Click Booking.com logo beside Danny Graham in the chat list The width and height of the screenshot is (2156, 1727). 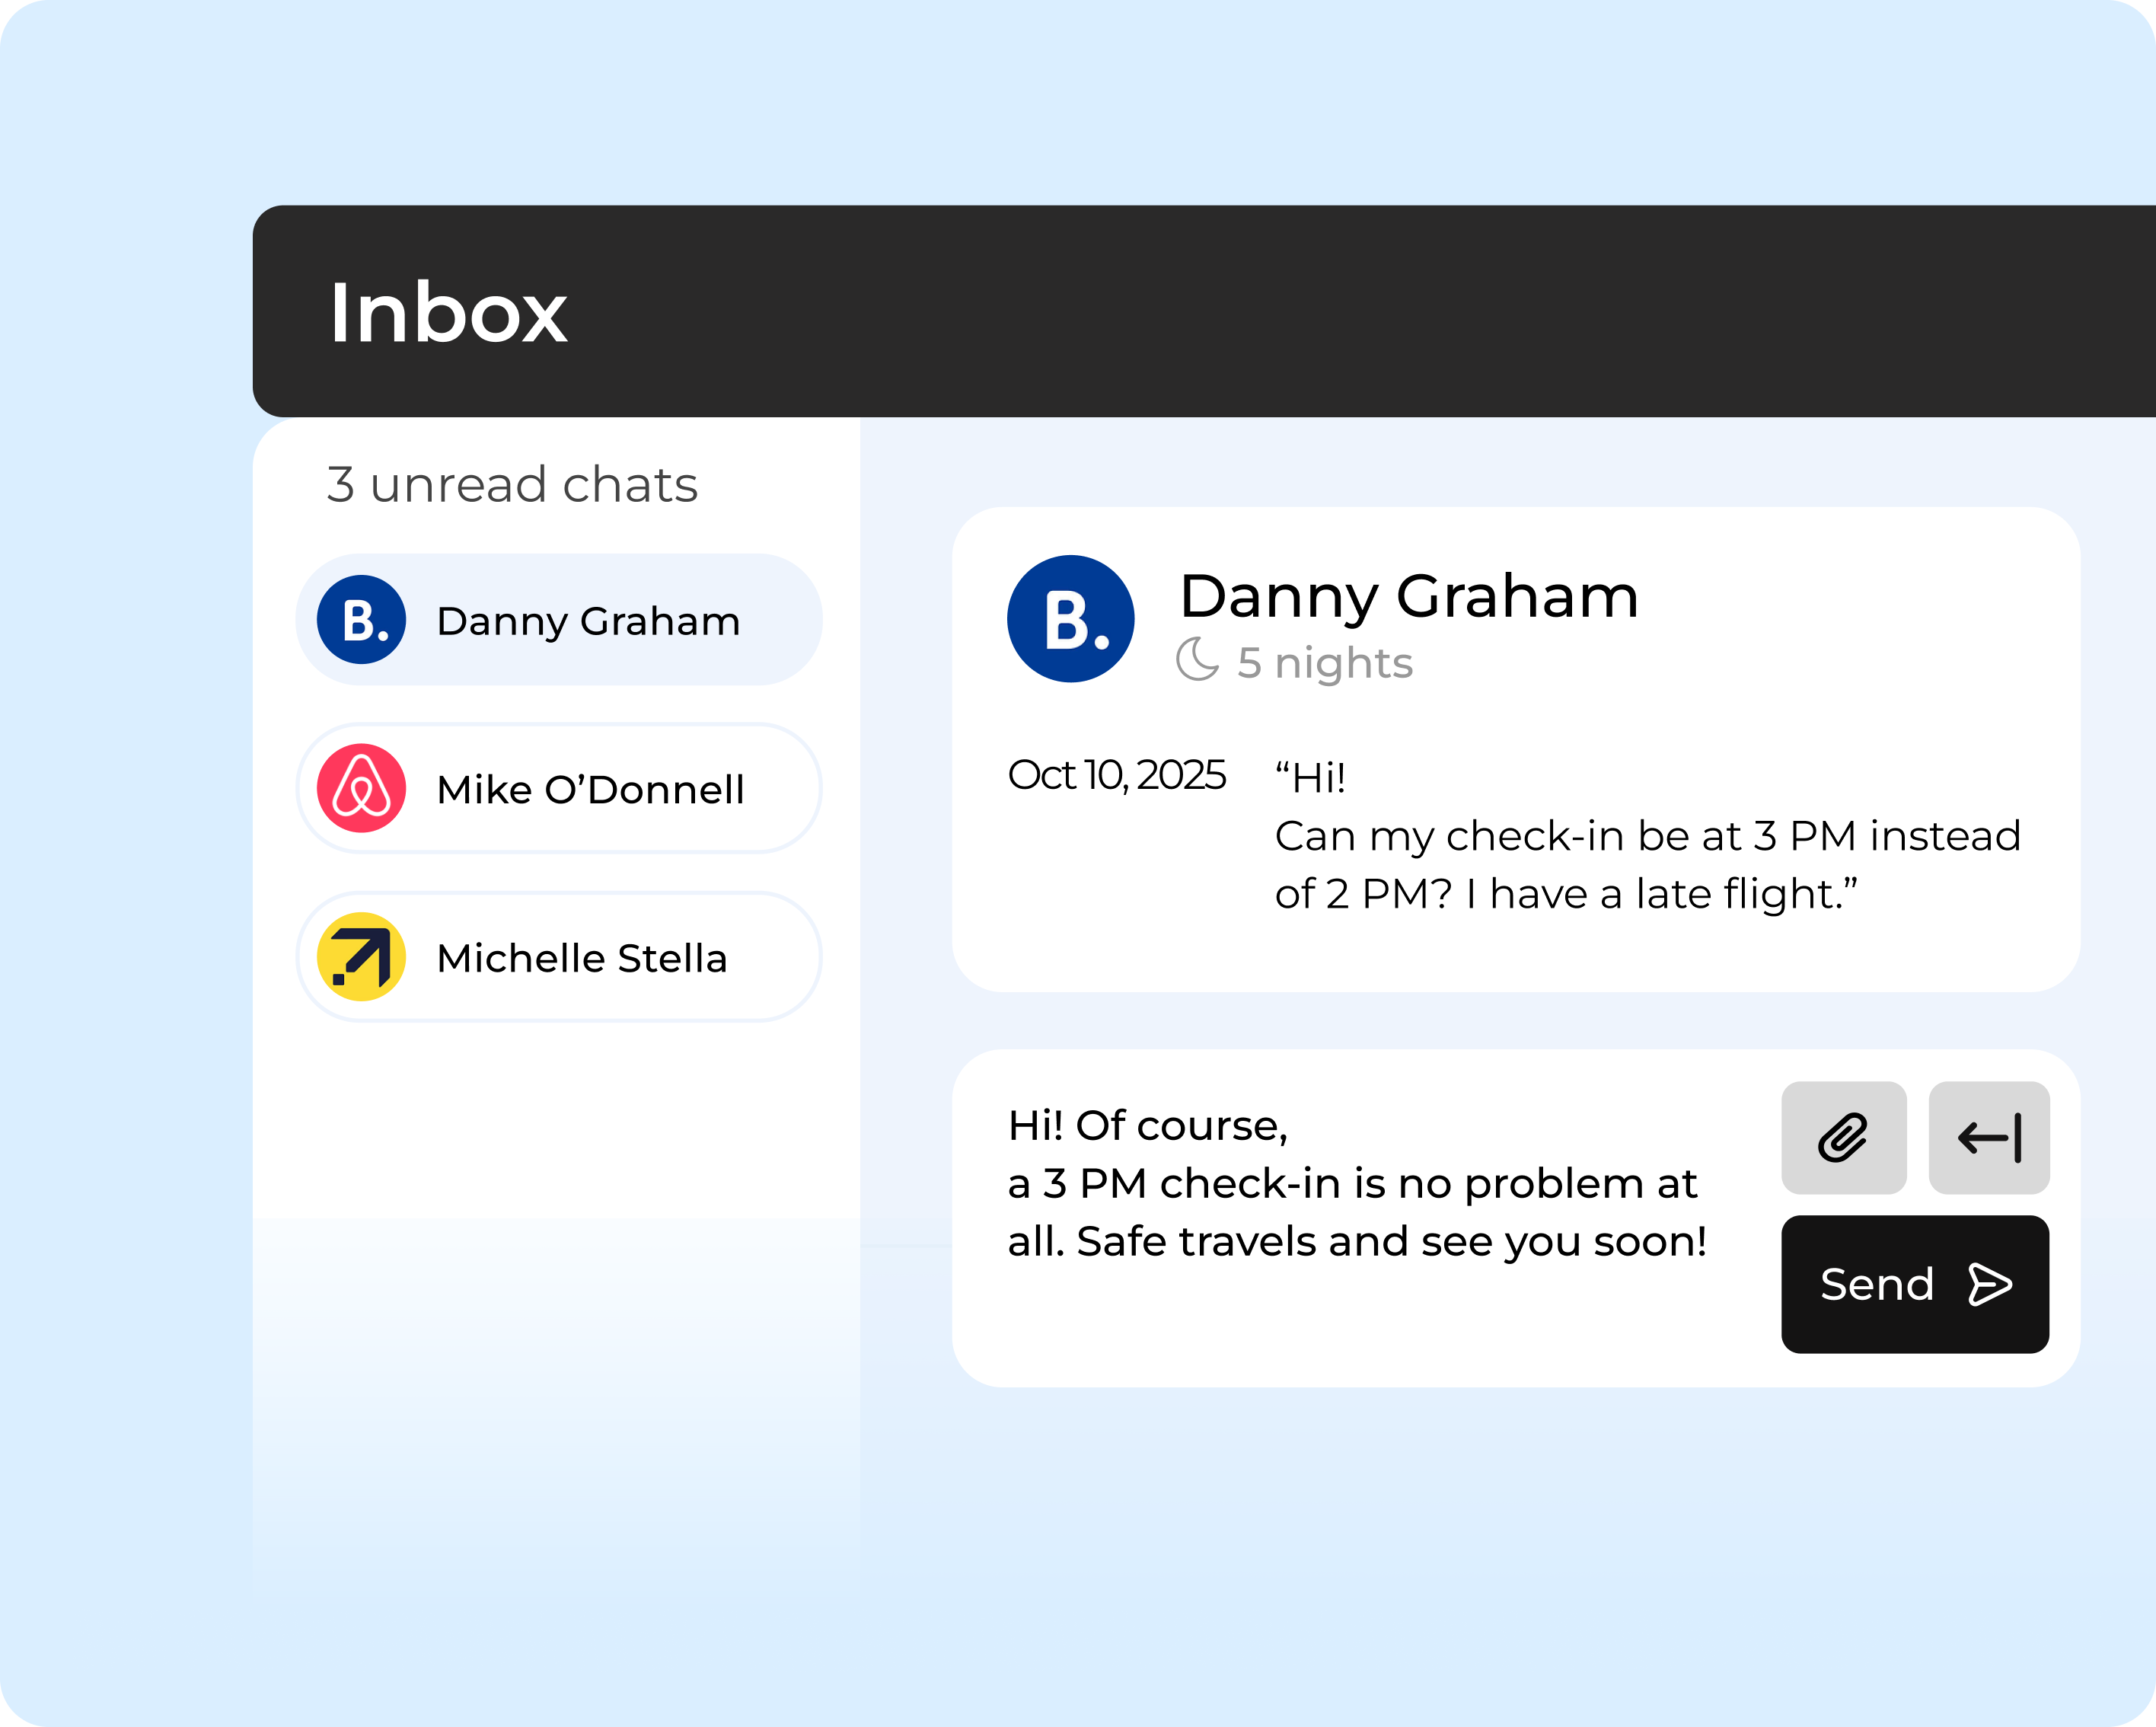click(x=361, y=620)
